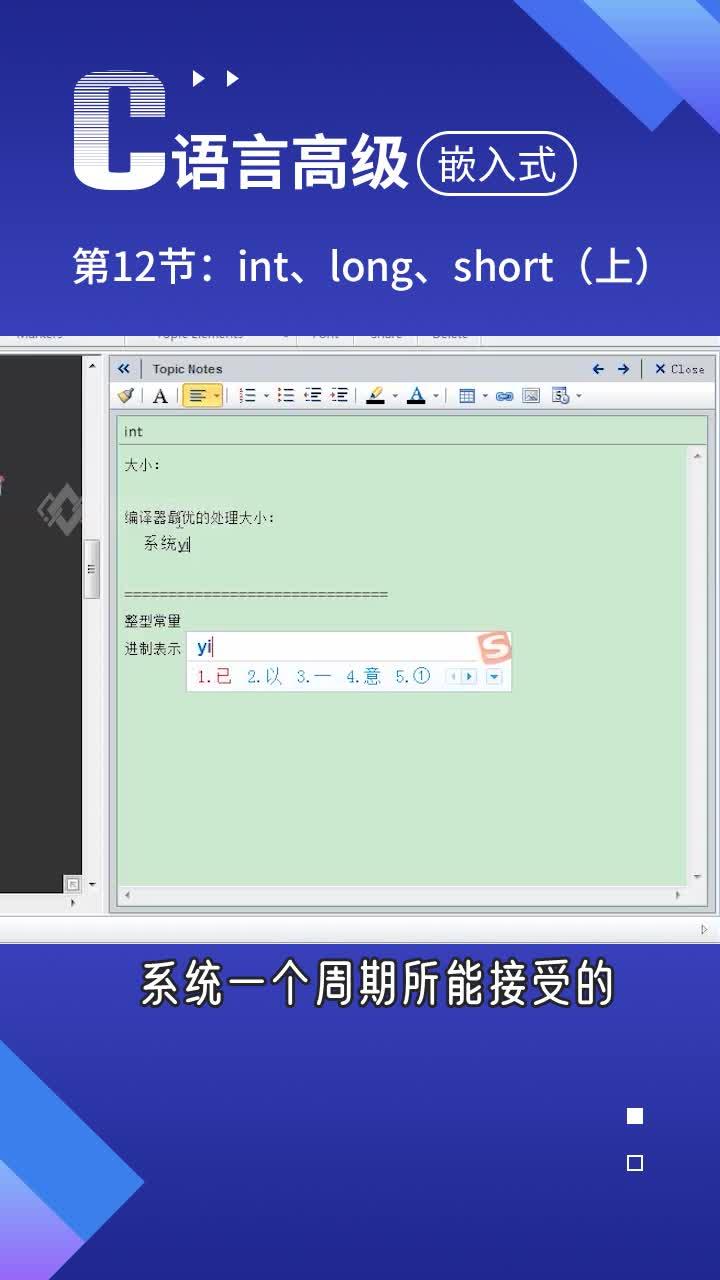Go to the previous topic note
The width and height of the screenshot is (720, 1280).
click(598, 369)
